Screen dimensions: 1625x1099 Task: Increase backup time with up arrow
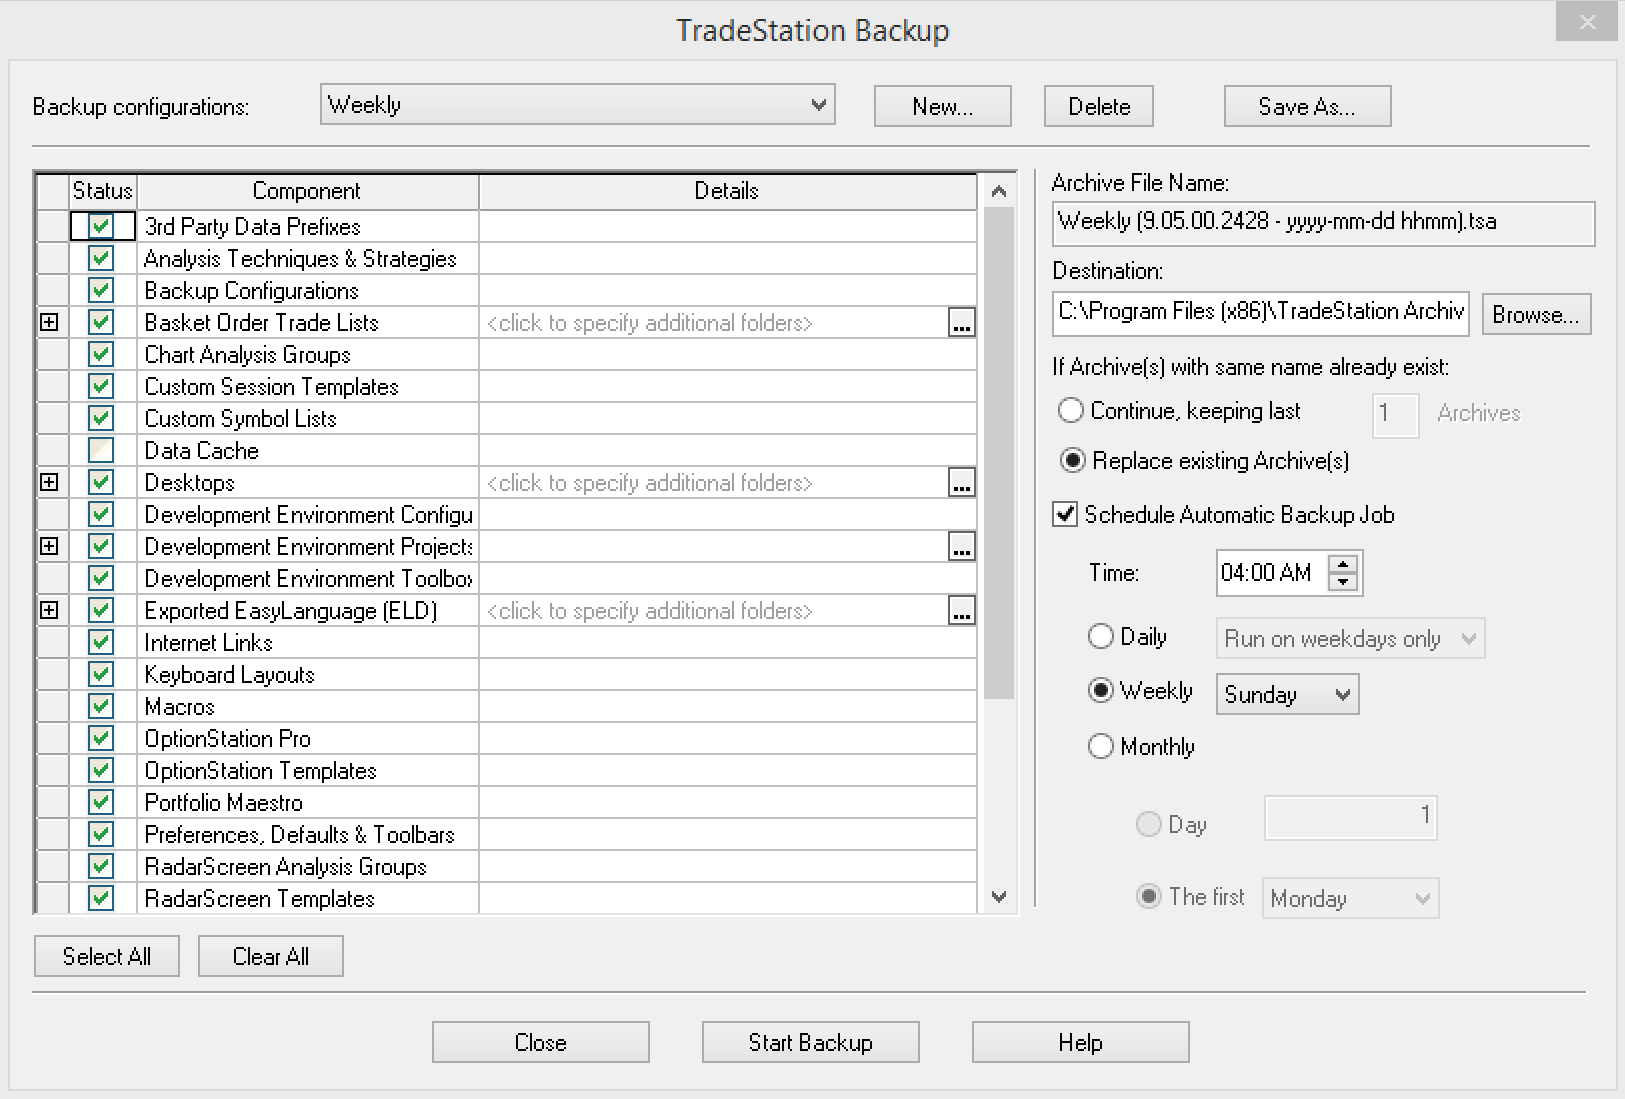click(1343, 564)
